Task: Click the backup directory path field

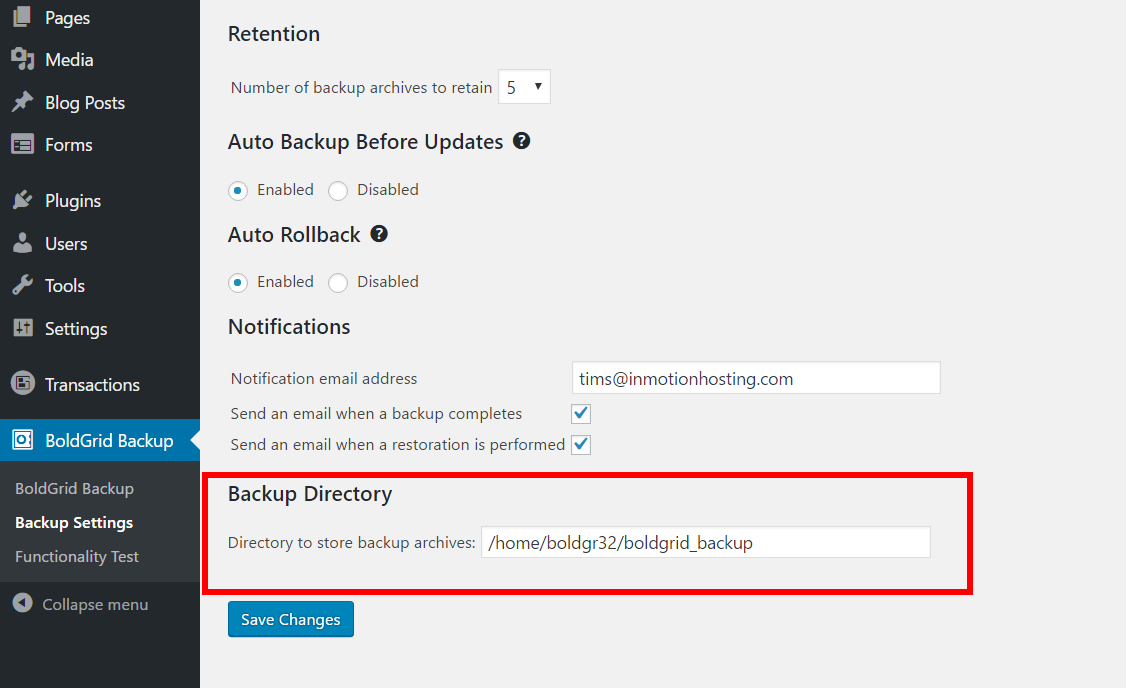Action: tap(706, 542)
